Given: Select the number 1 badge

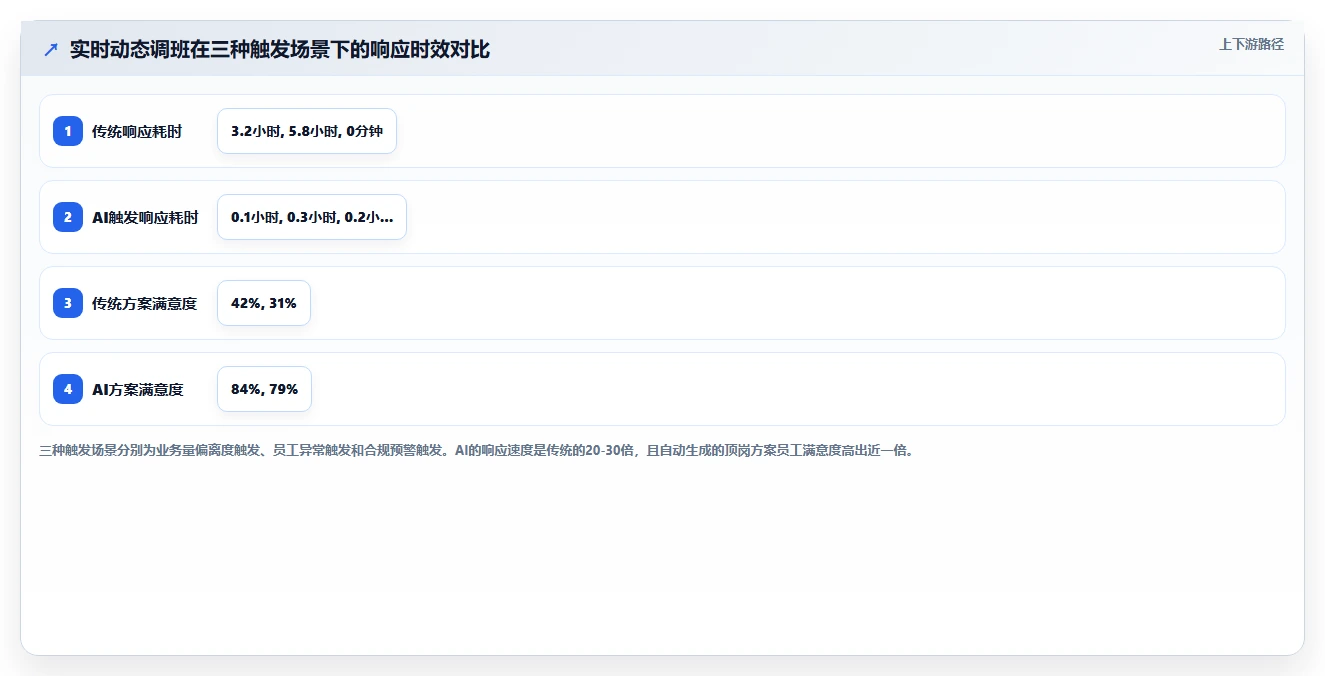Looking at the screenshot, I should pos(68,131).
